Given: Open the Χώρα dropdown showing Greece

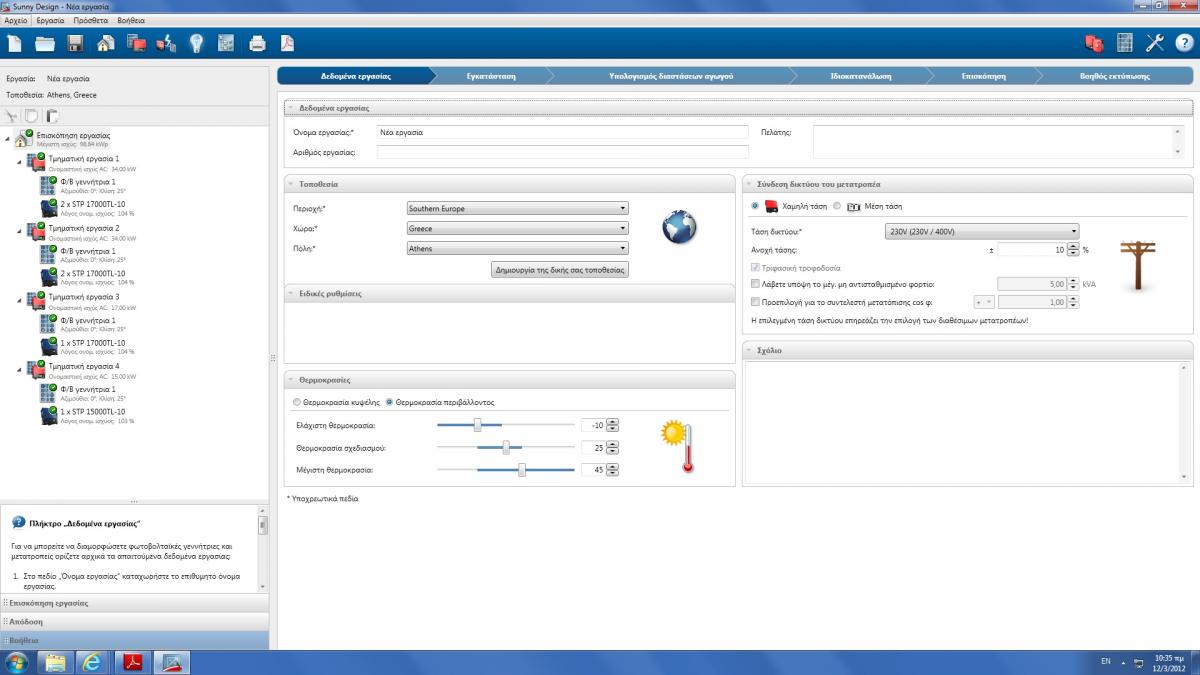Looking at the screenshot, I should pyautogui.click(x=517, y=228).
